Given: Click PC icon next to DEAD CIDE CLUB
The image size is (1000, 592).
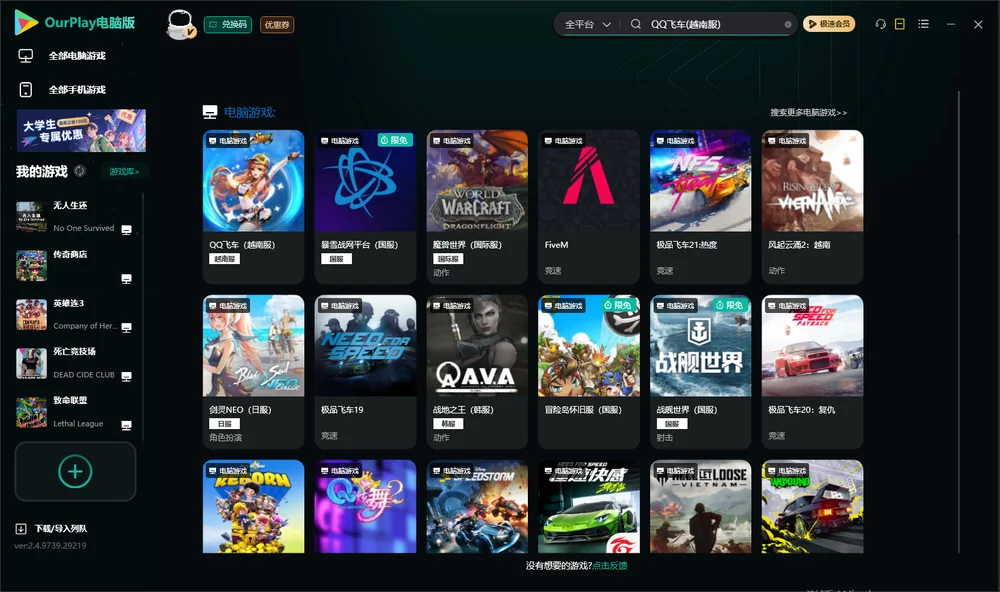Looking at the screenshot, I should click(x=126, y=376).
